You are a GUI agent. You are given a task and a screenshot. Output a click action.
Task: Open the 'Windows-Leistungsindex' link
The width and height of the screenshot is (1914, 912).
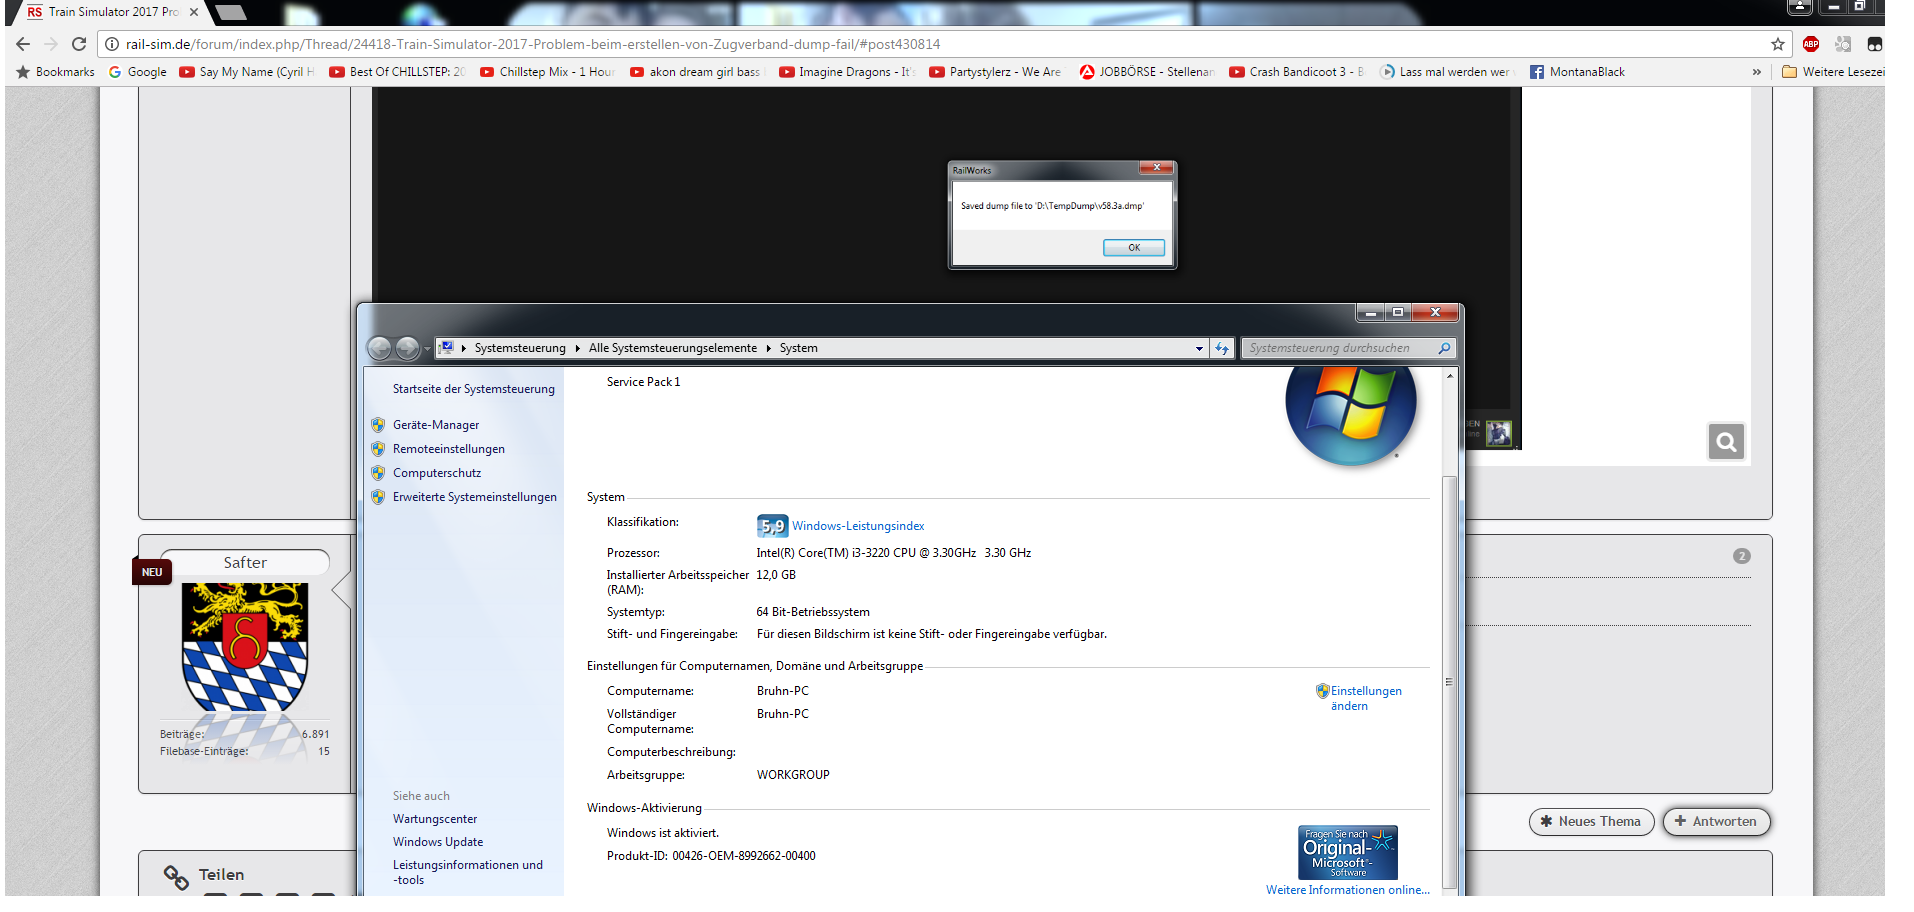click(x=858, y=526)
